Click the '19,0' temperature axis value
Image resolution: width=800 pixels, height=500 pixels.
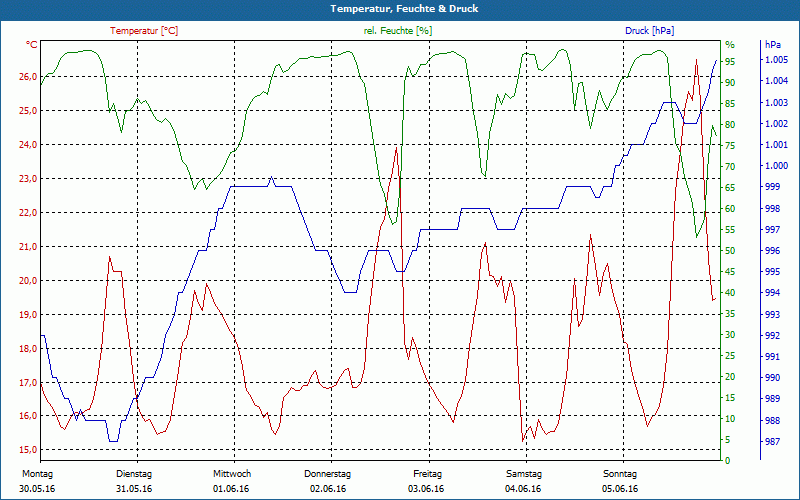(28, 315)
